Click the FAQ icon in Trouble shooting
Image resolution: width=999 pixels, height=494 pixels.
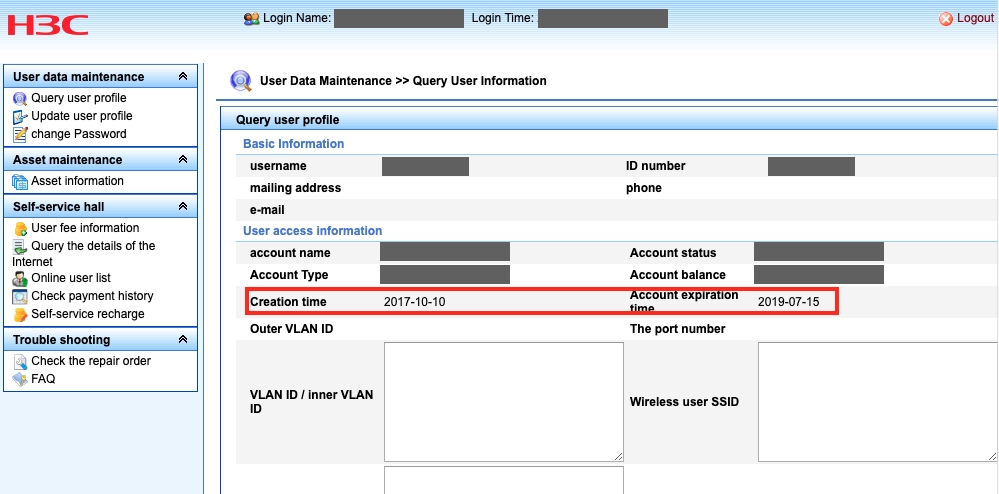click(20, 379)
